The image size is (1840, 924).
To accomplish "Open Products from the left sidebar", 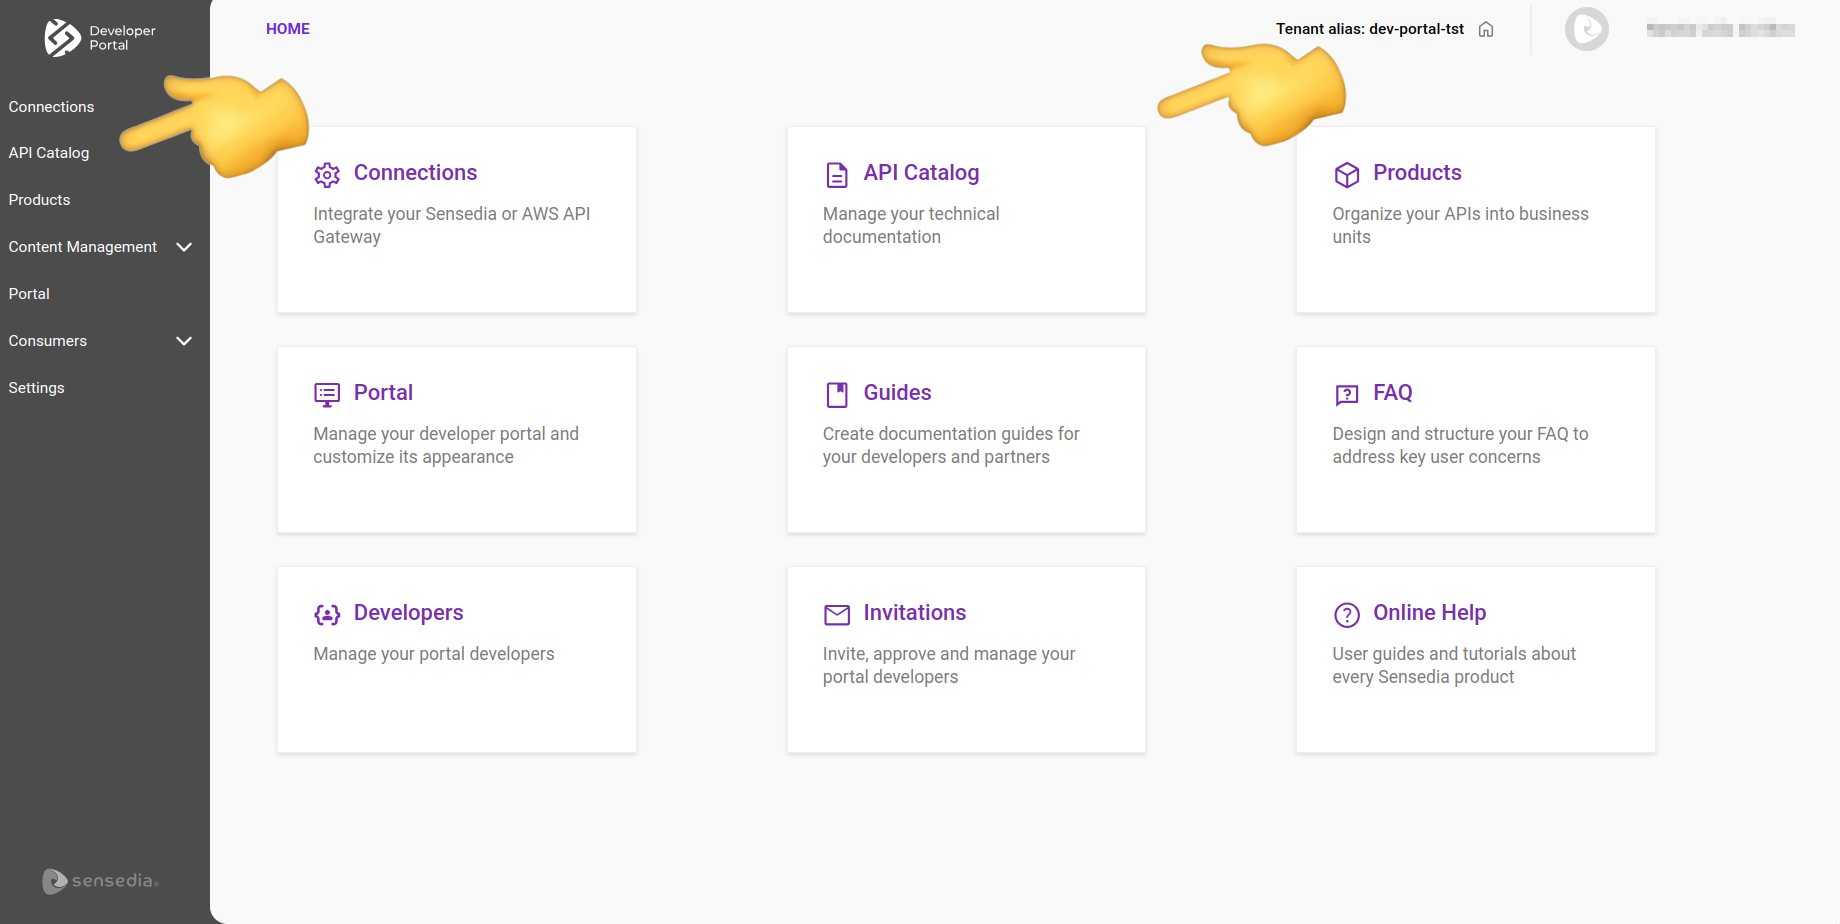I will pyautogui.click(x=39, y=199).
